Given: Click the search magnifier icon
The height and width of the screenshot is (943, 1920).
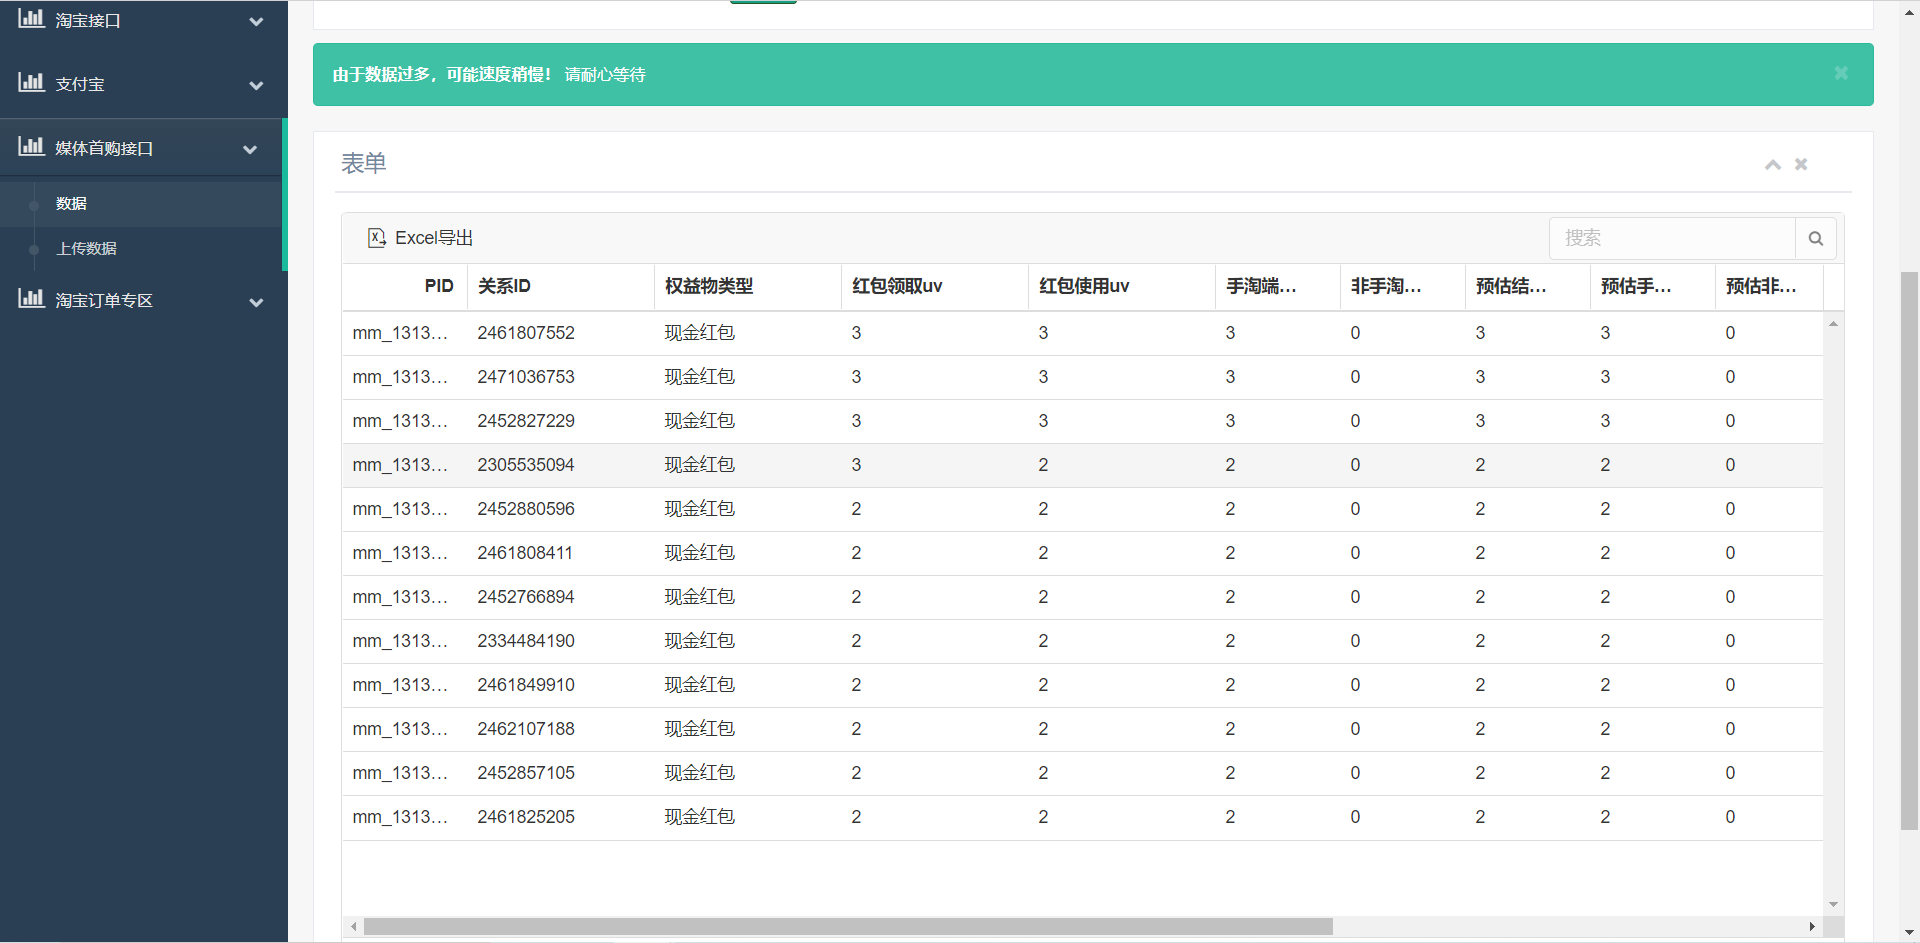Looking at the screenshot, I should [x=1816, y=238].
